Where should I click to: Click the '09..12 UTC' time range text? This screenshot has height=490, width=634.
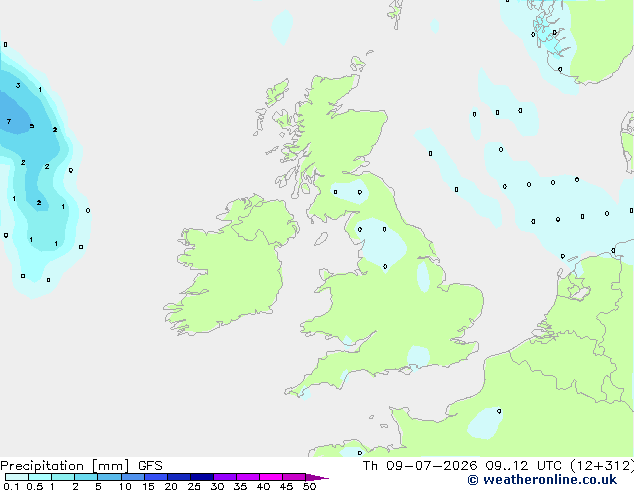click(523, 466)
